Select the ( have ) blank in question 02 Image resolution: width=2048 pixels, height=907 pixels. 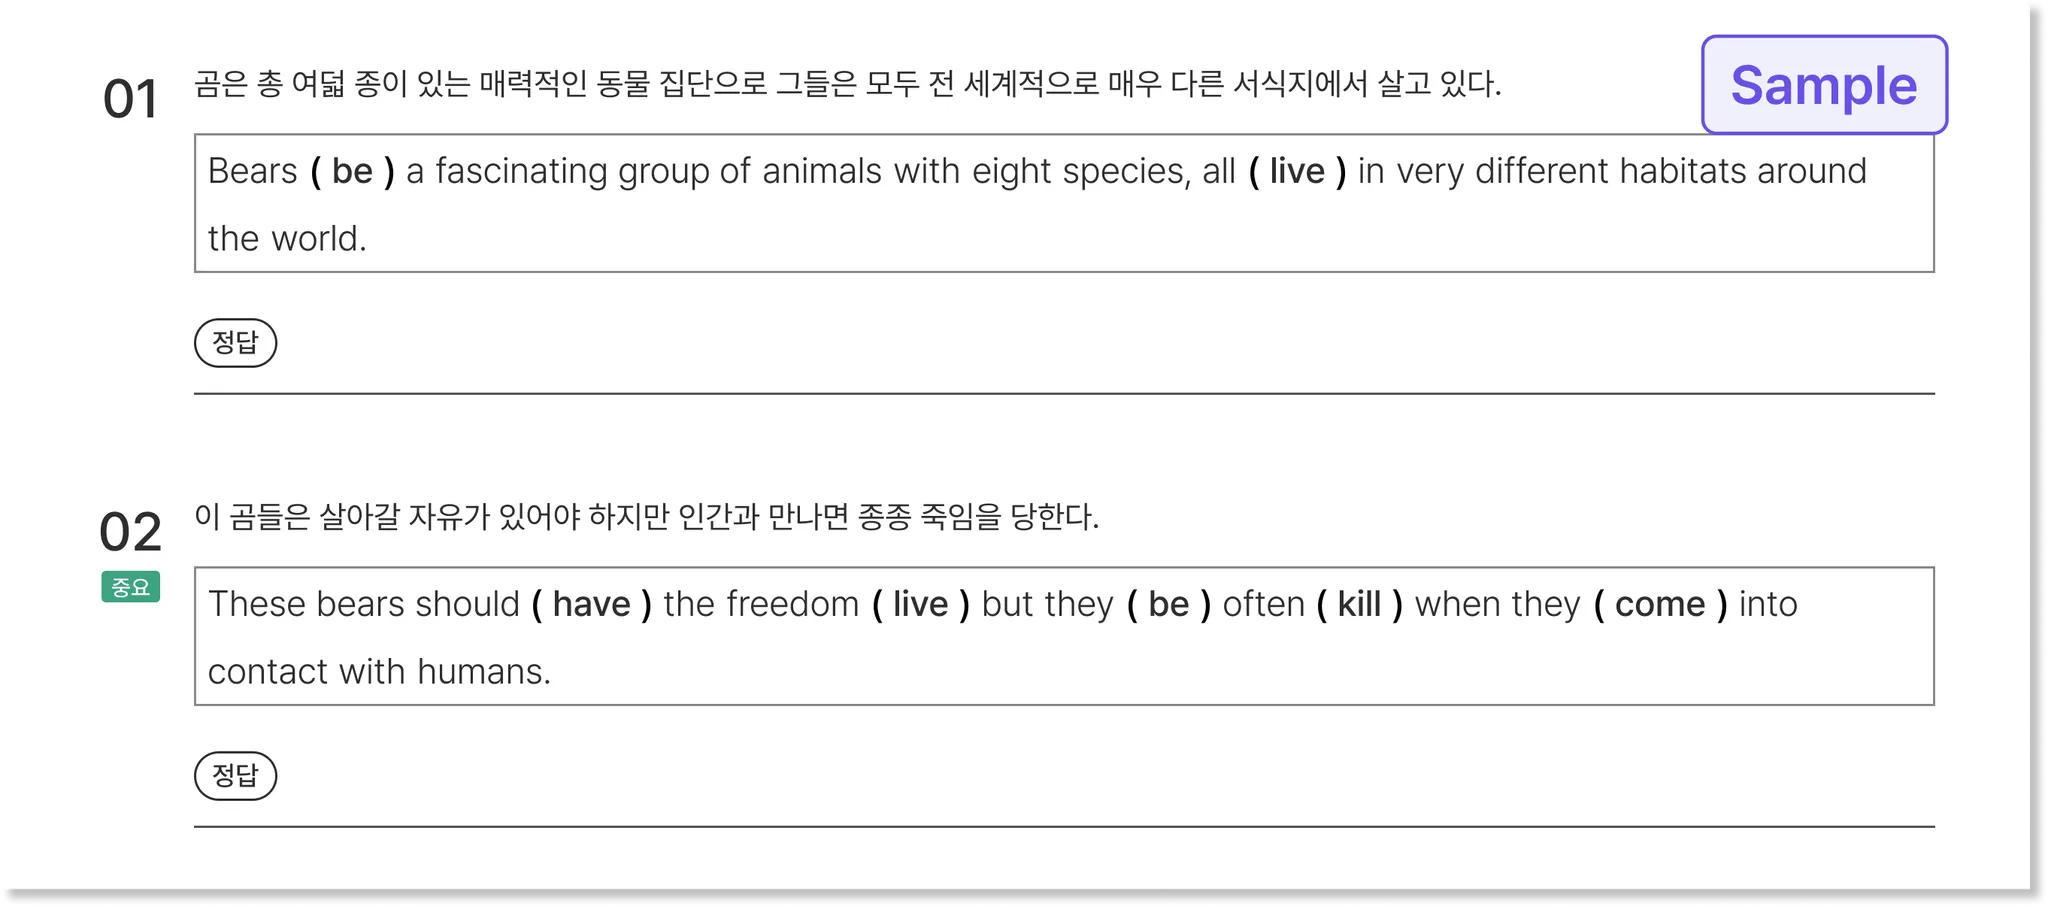click(591, 605)
